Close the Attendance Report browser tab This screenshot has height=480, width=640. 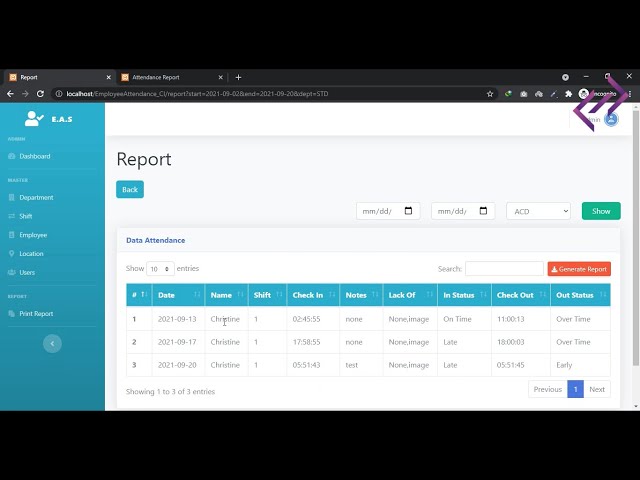[x=220, y=77]
